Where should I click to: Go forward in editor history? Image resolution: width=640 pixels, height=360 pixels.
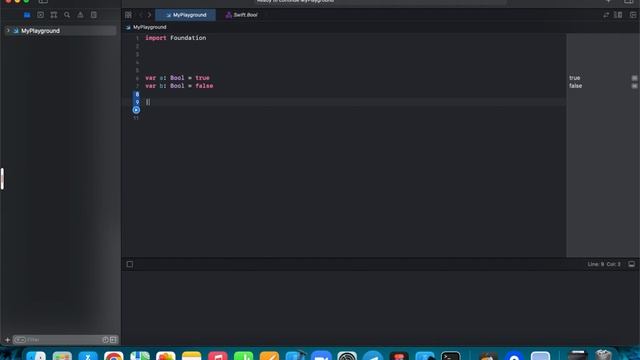[x=149, y=15]
